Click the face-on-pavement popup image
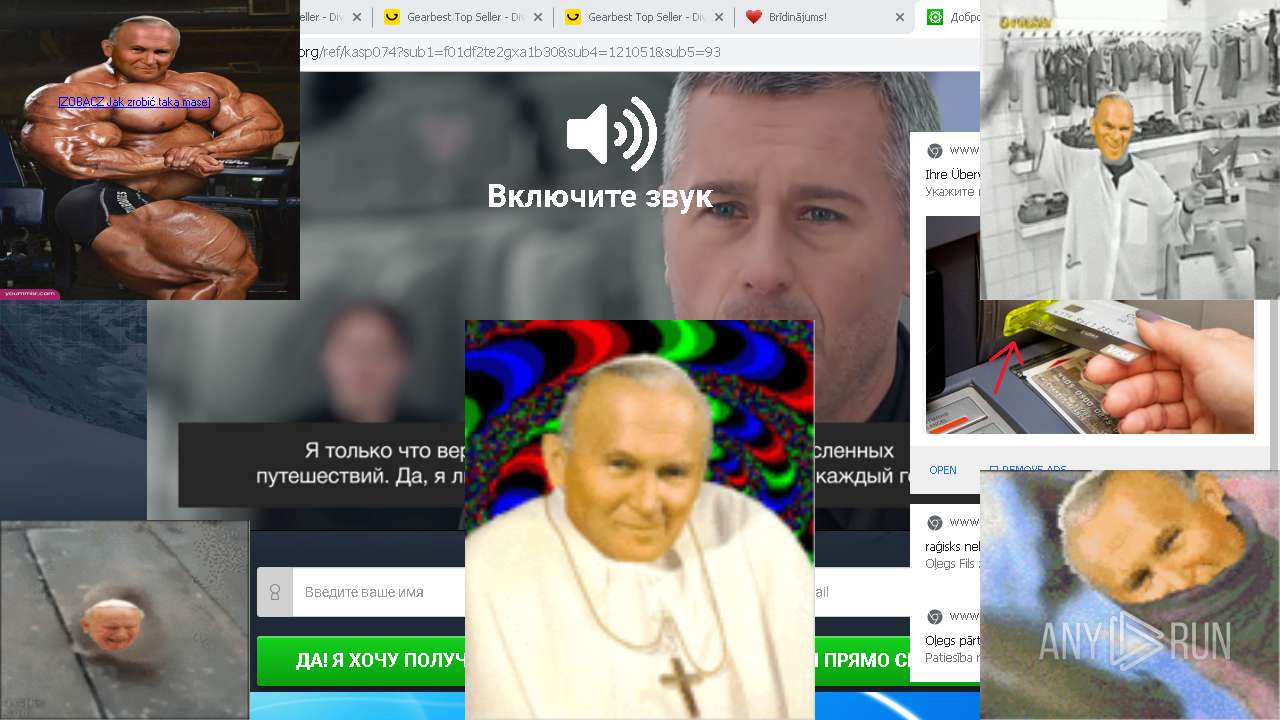 coord(124,620)
